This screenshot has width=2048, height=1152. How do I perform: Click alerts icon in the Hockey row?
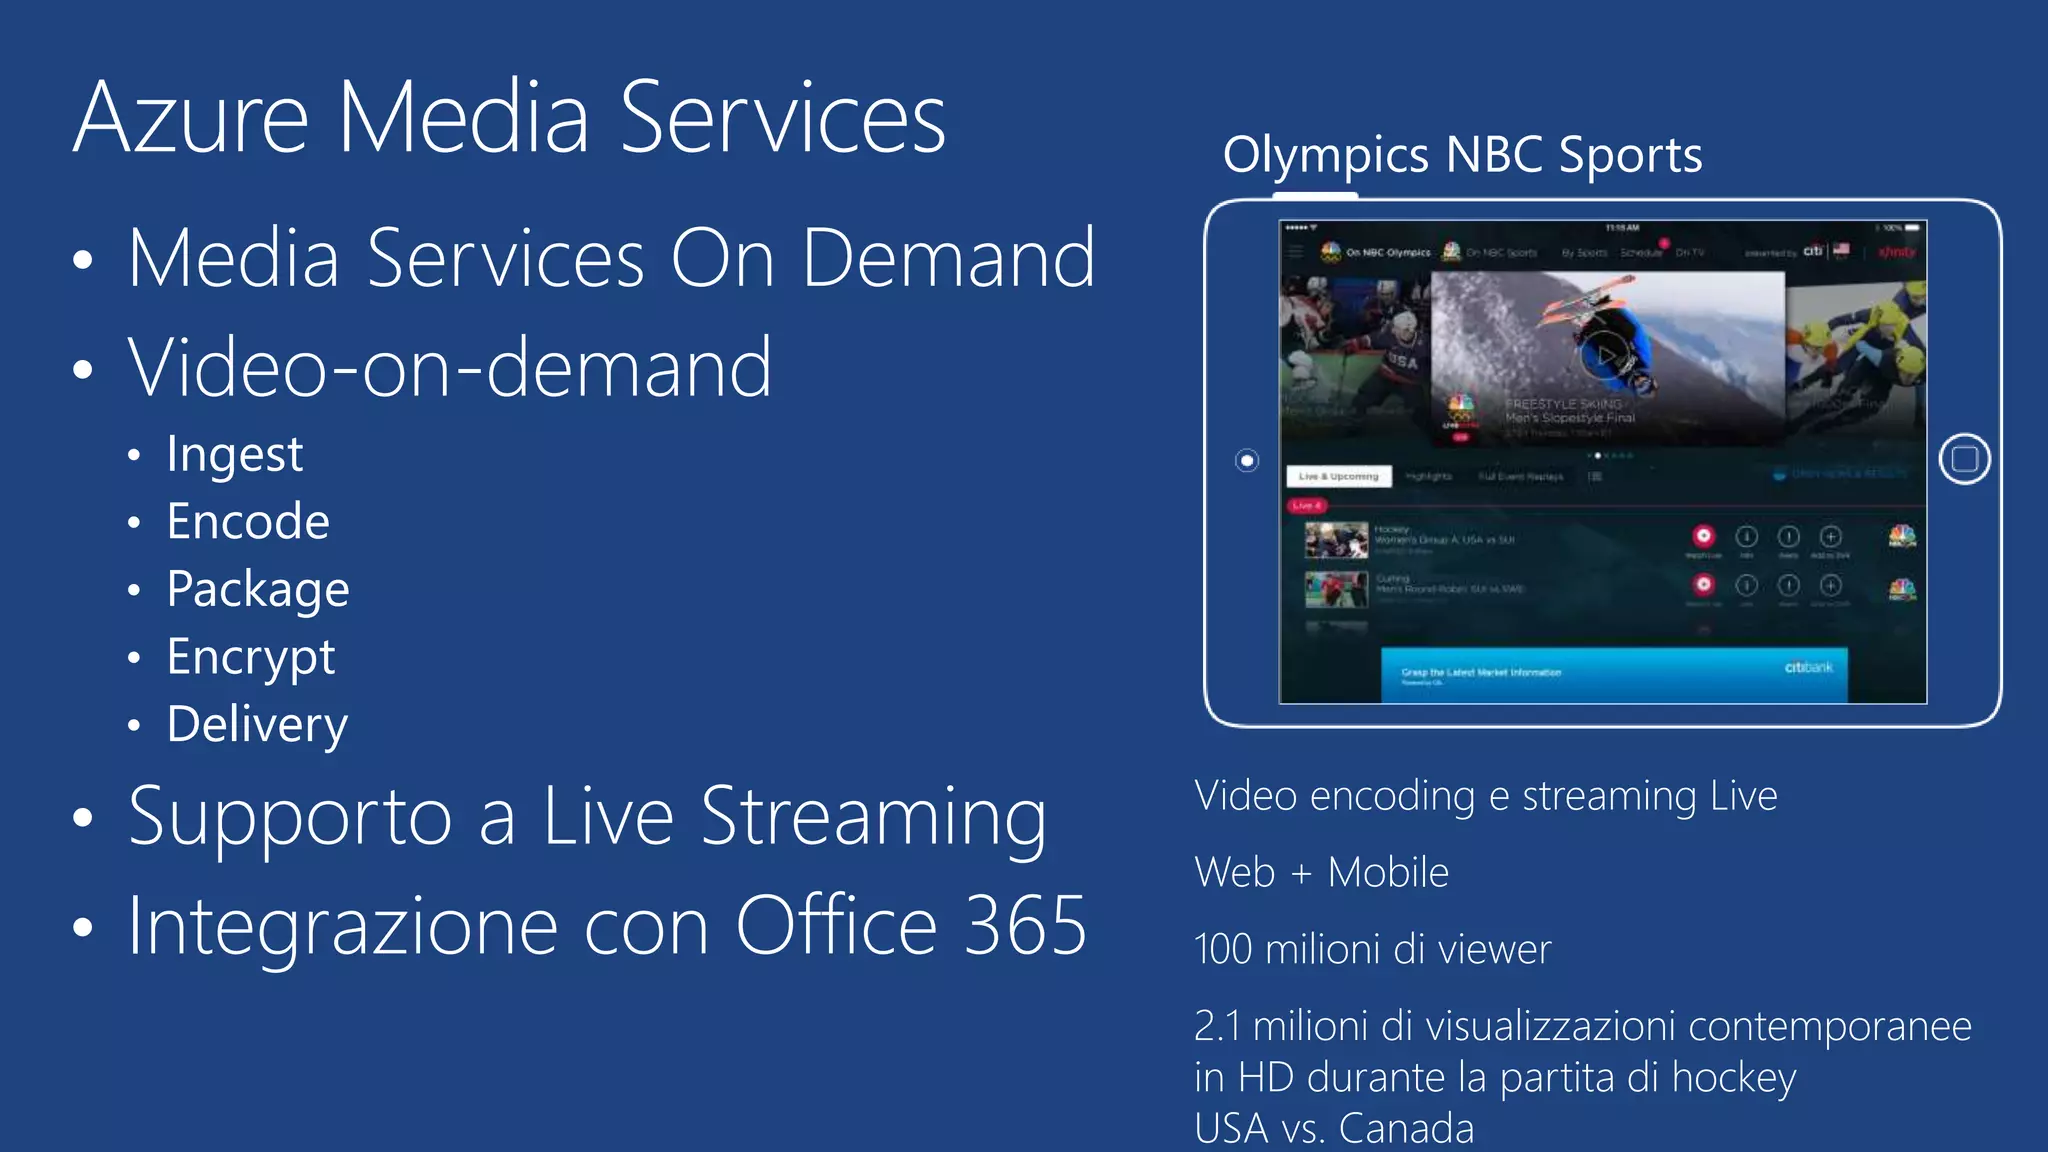click(x=1789, y=537)
